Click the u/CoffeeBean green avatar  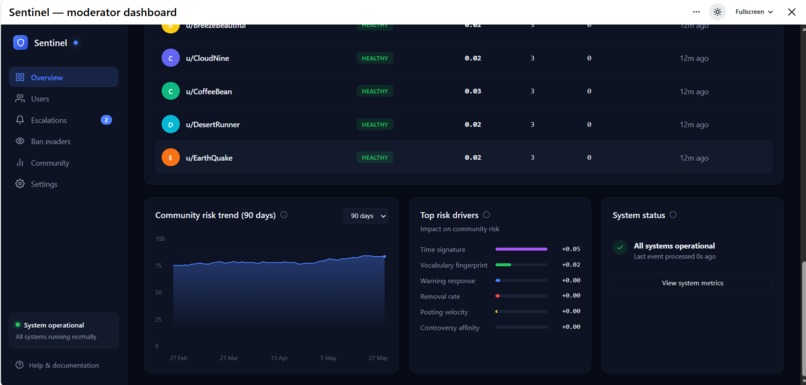(171, 91)
